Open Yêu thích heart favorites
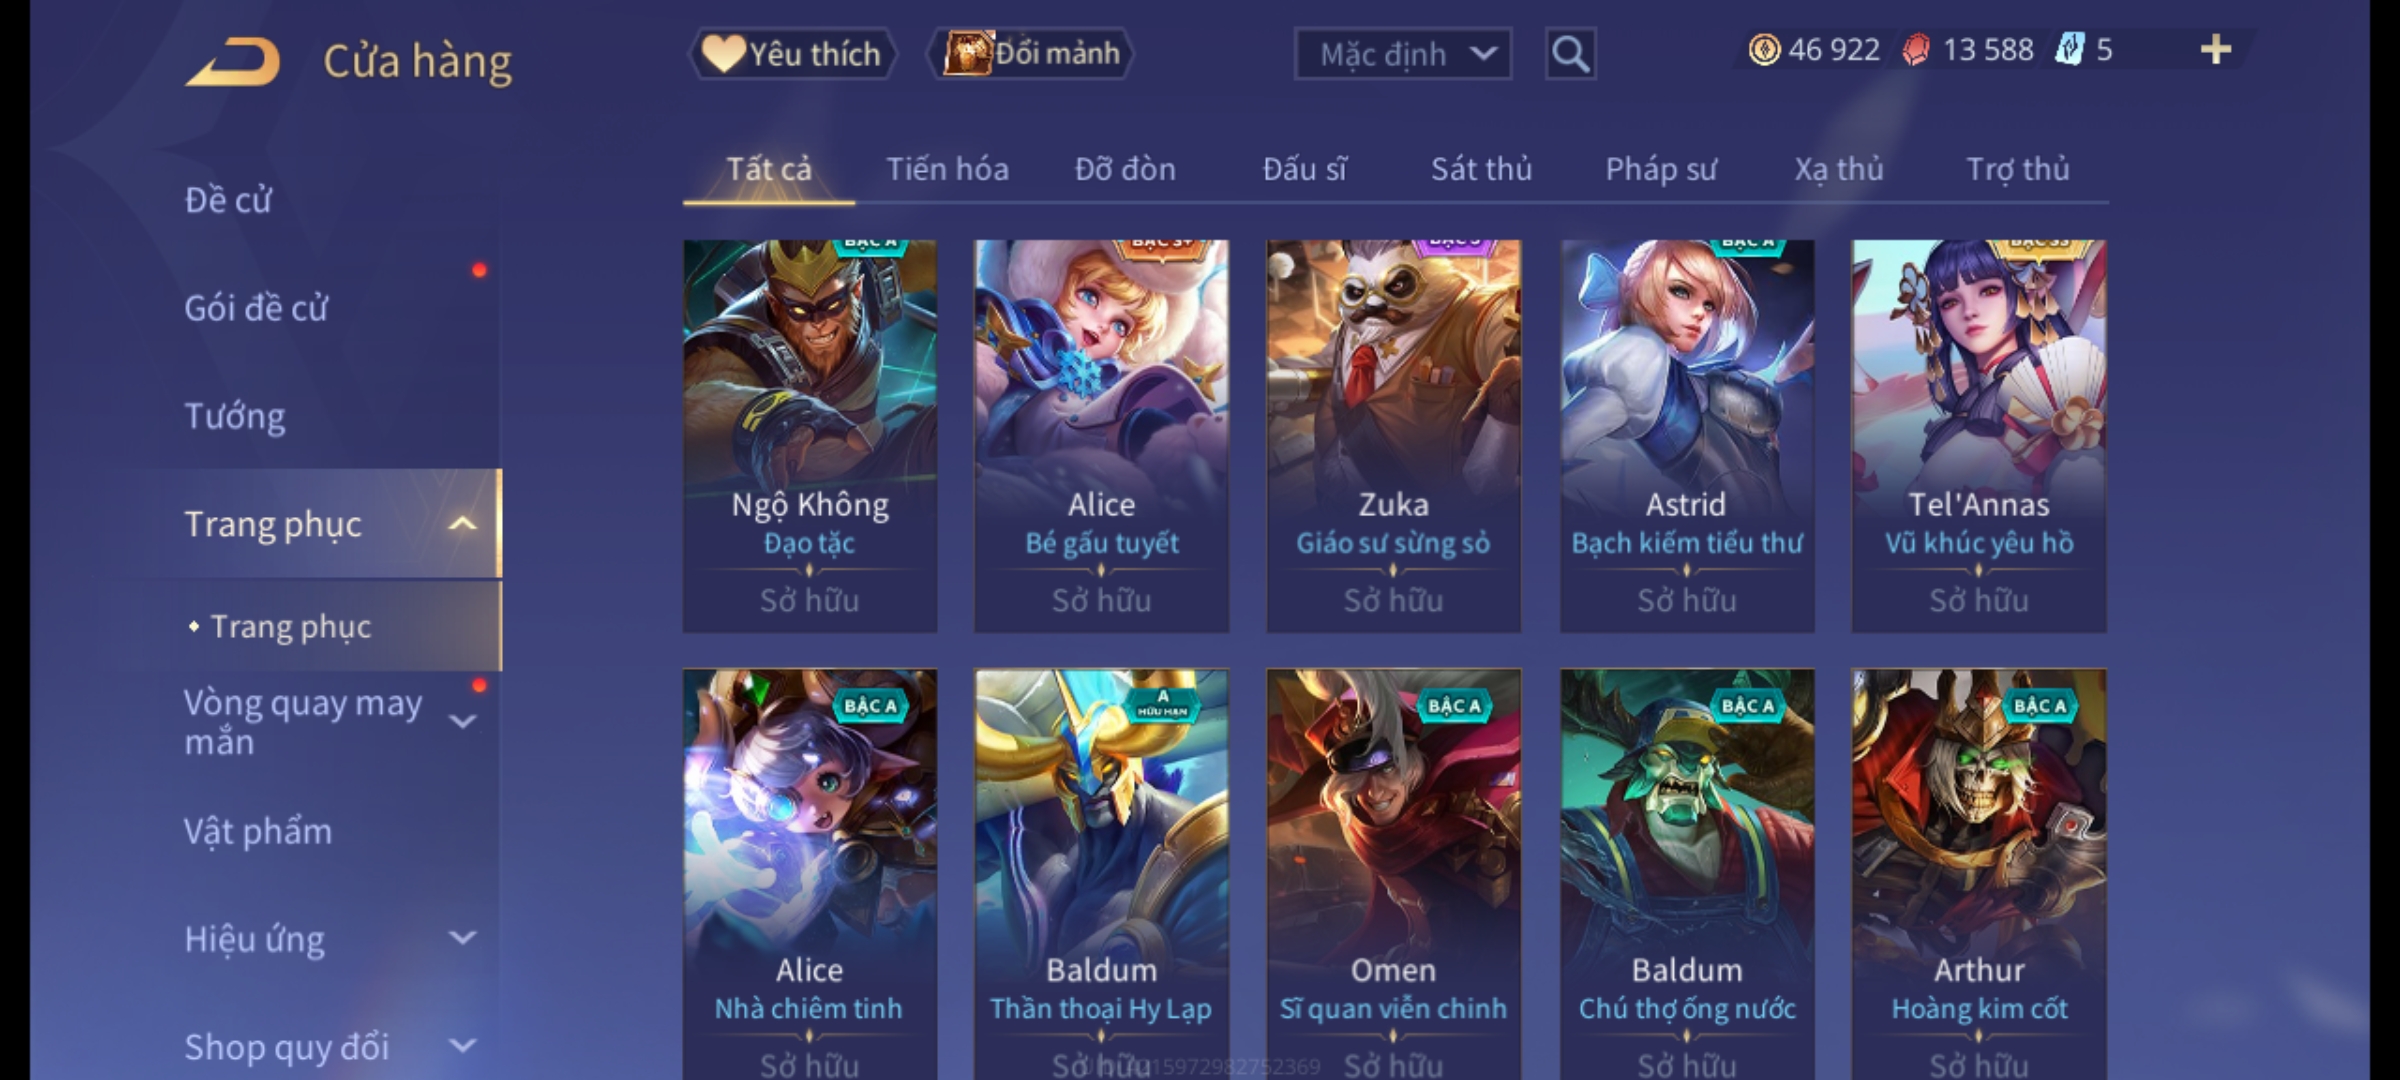Screen dimensions: 2400x1080 [792, 53]
